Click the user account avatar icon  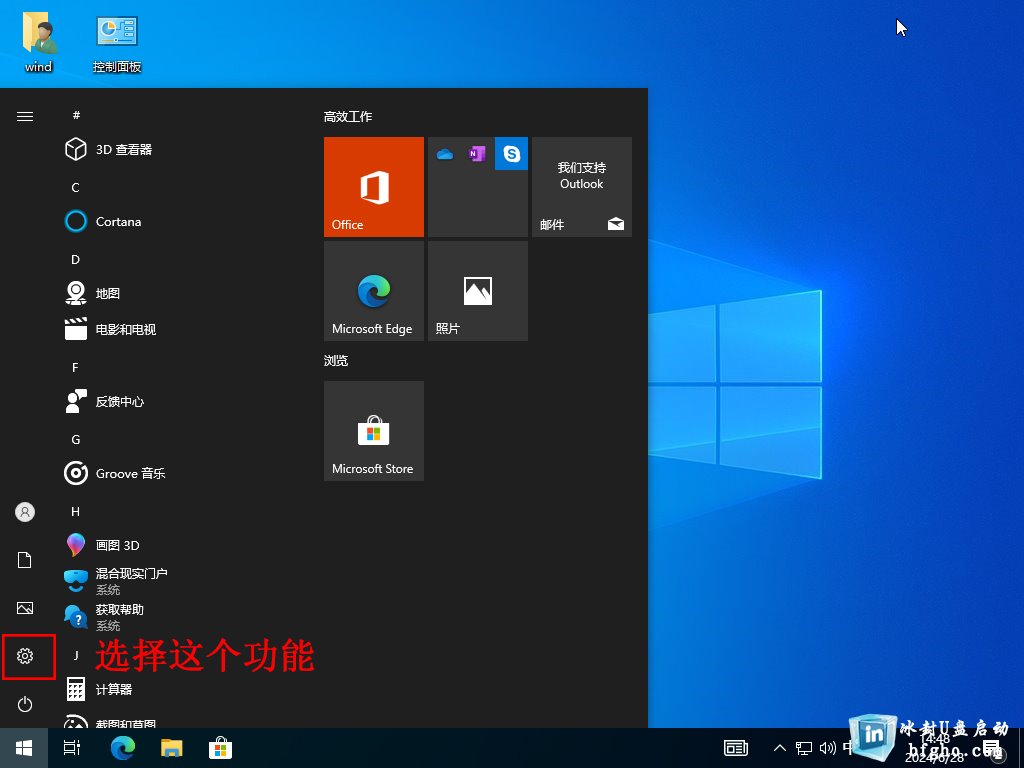25,512
